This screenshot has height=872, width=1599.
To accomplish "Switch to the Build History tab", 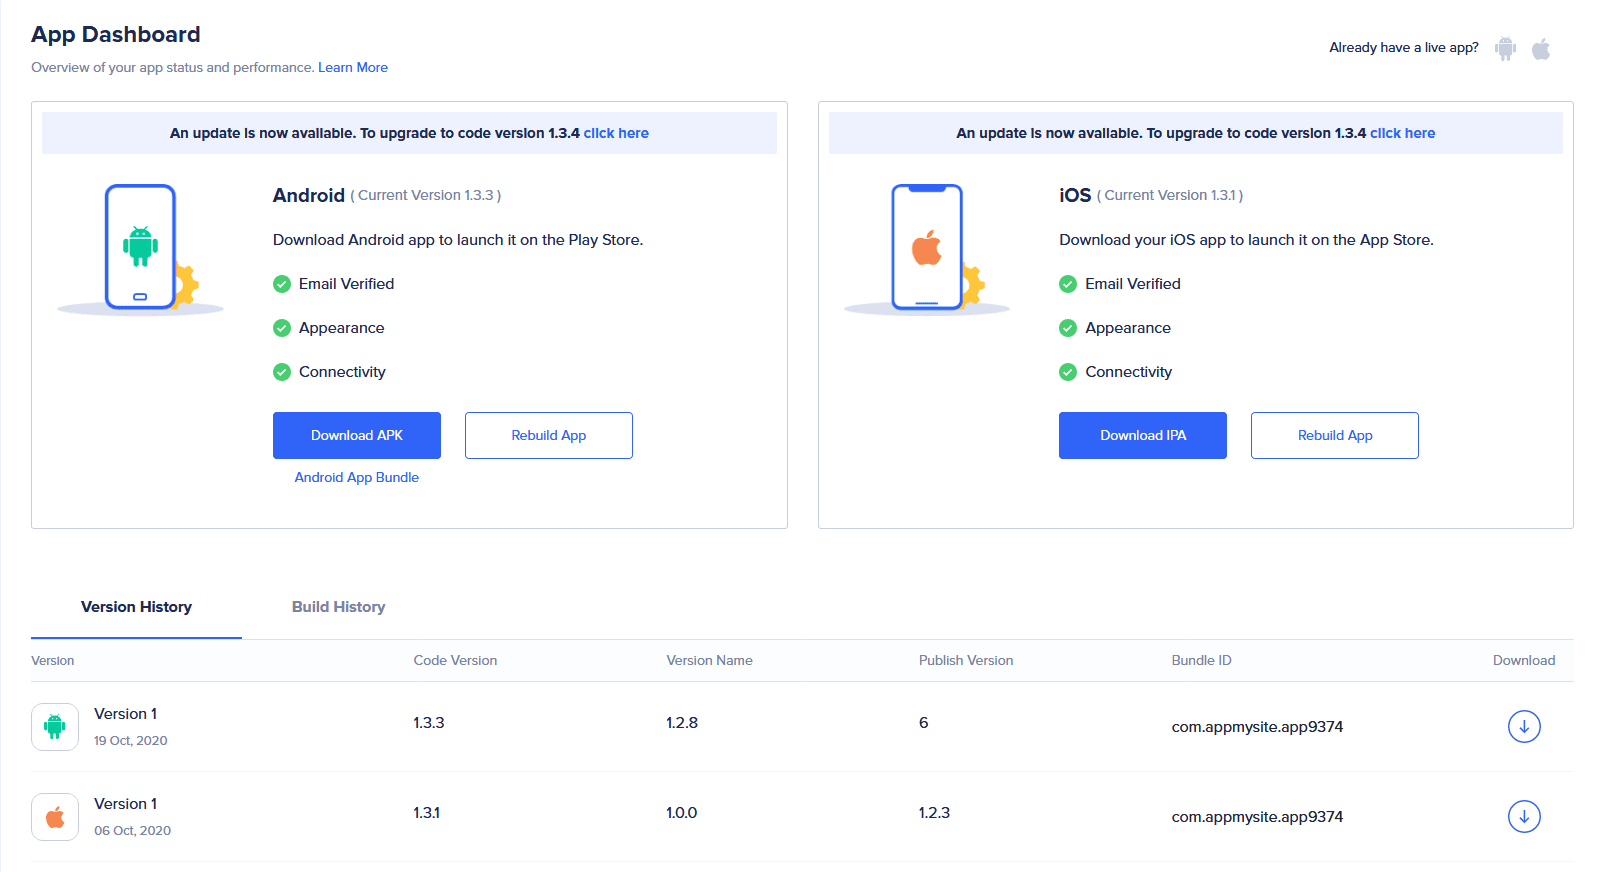I will [x=338, y=607].
